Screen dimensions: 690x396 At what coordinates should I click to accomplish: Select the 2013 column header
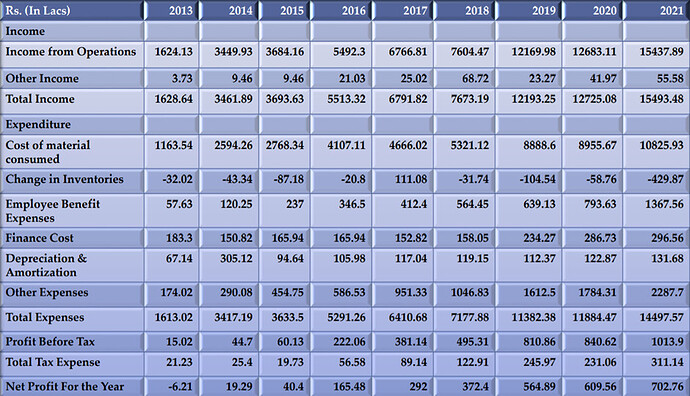pos(172,11)
